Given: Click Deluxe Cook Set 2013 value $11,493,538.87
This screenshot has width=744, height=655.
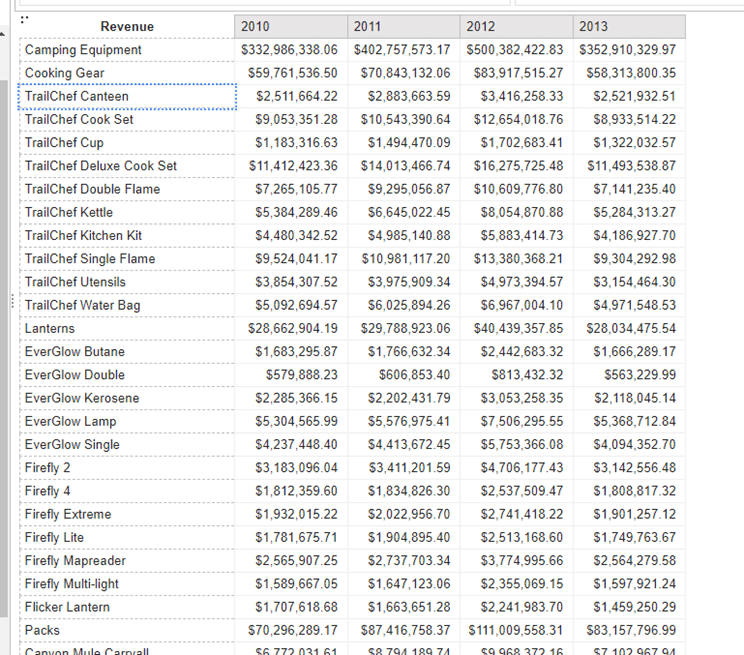Looking at the screenshot, I should (632, 166).
